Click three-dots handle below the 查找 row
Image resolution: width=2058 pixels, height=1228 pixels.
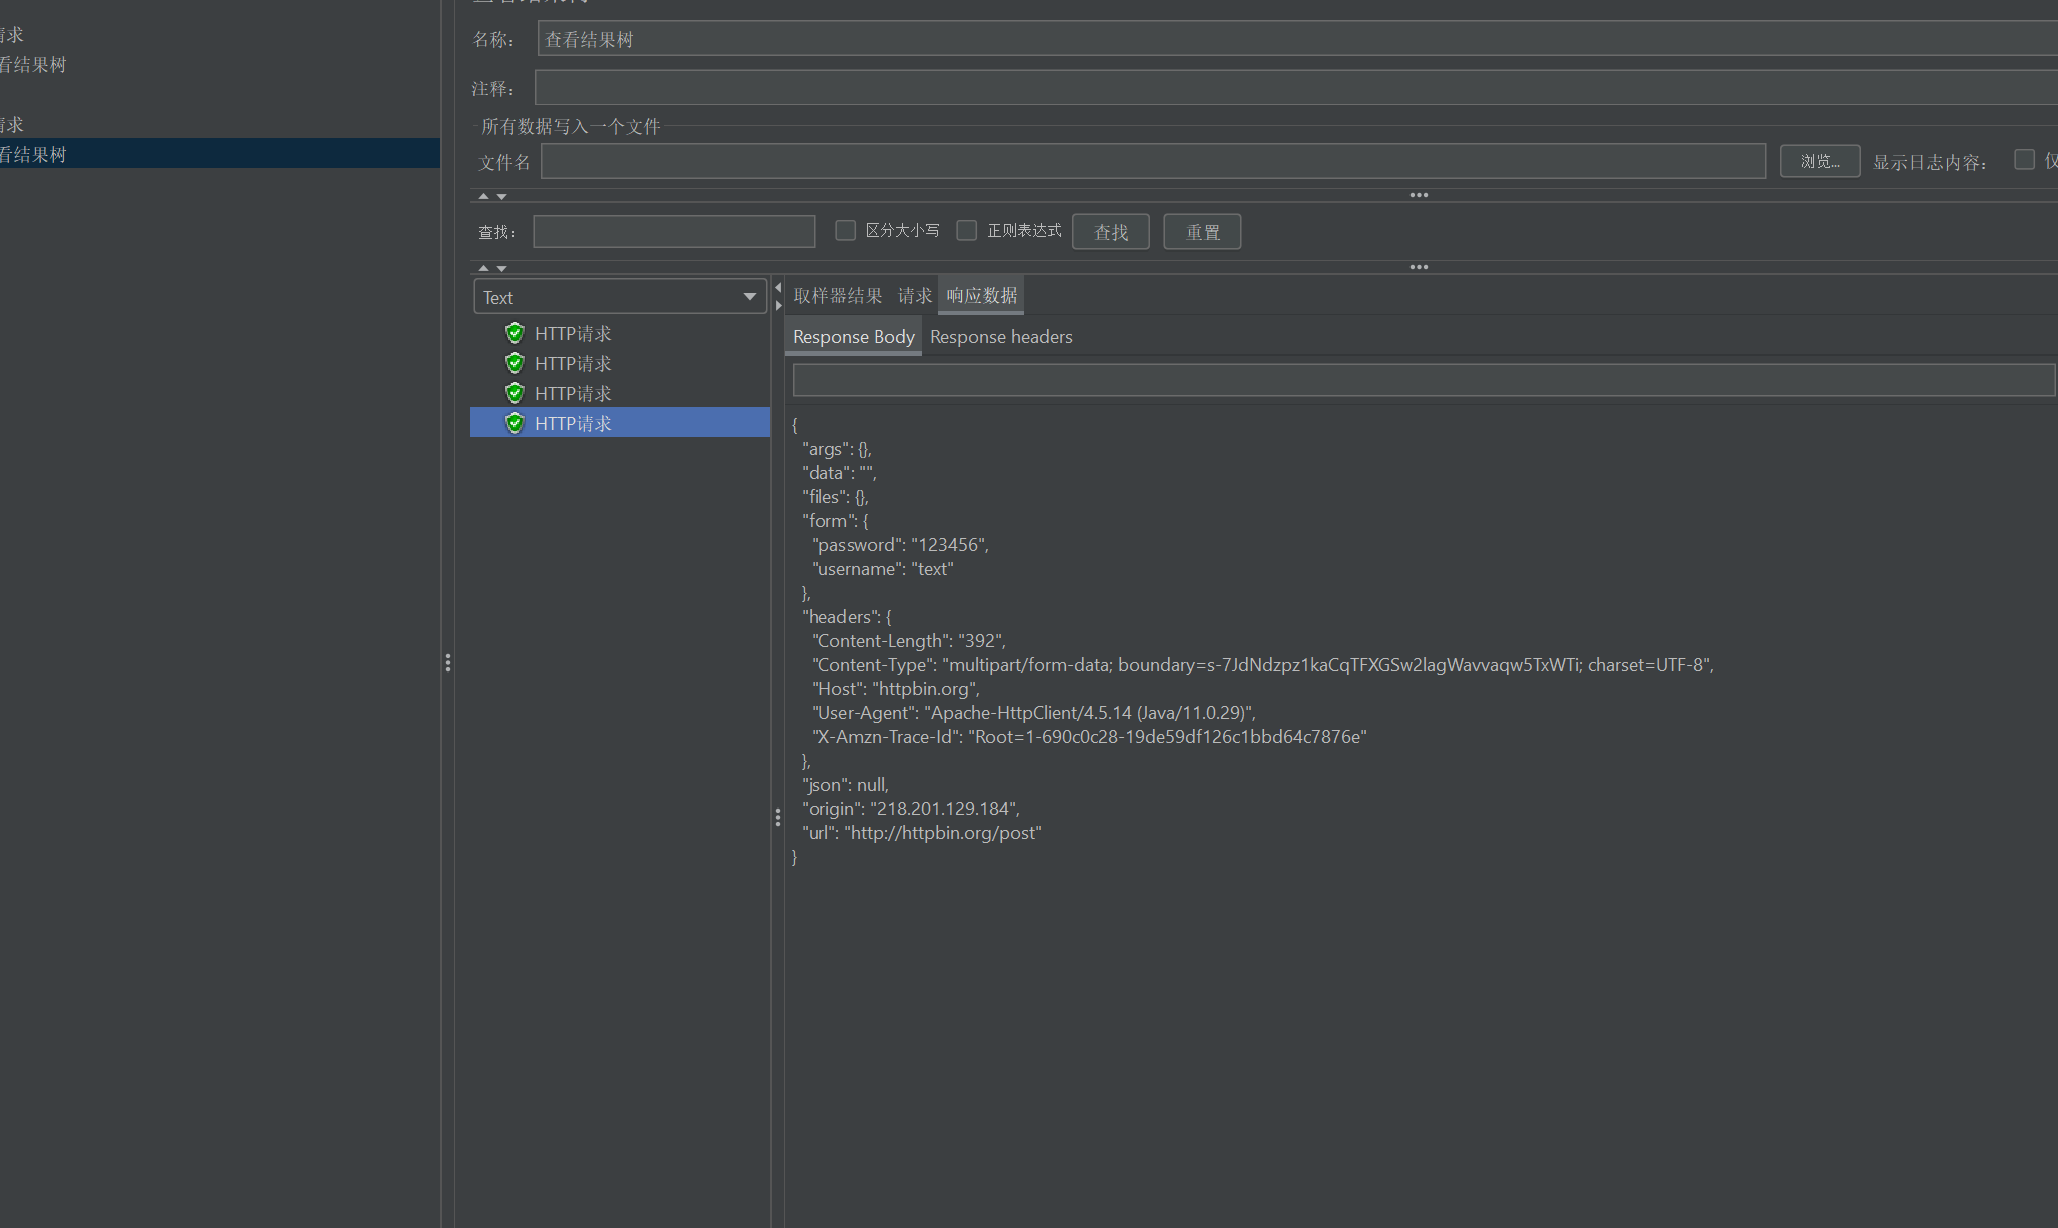(x=1418, y=267)
